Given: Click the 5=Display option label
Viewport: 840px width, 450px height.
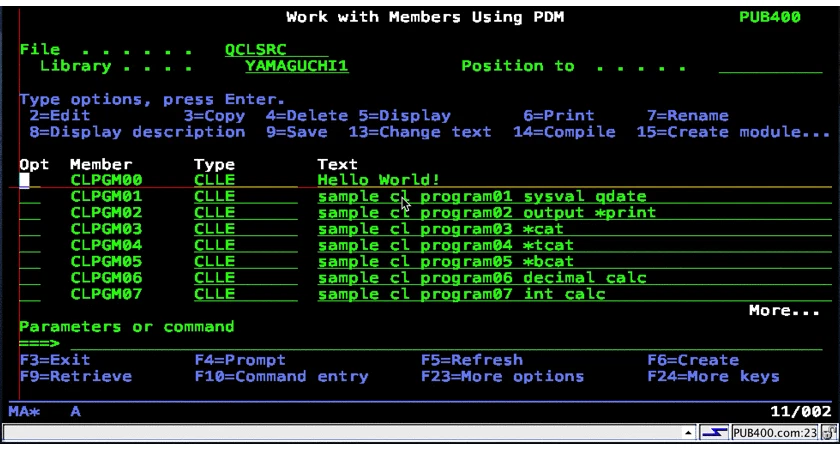Looking at the screenshot, I should click(x=404, y=116).
